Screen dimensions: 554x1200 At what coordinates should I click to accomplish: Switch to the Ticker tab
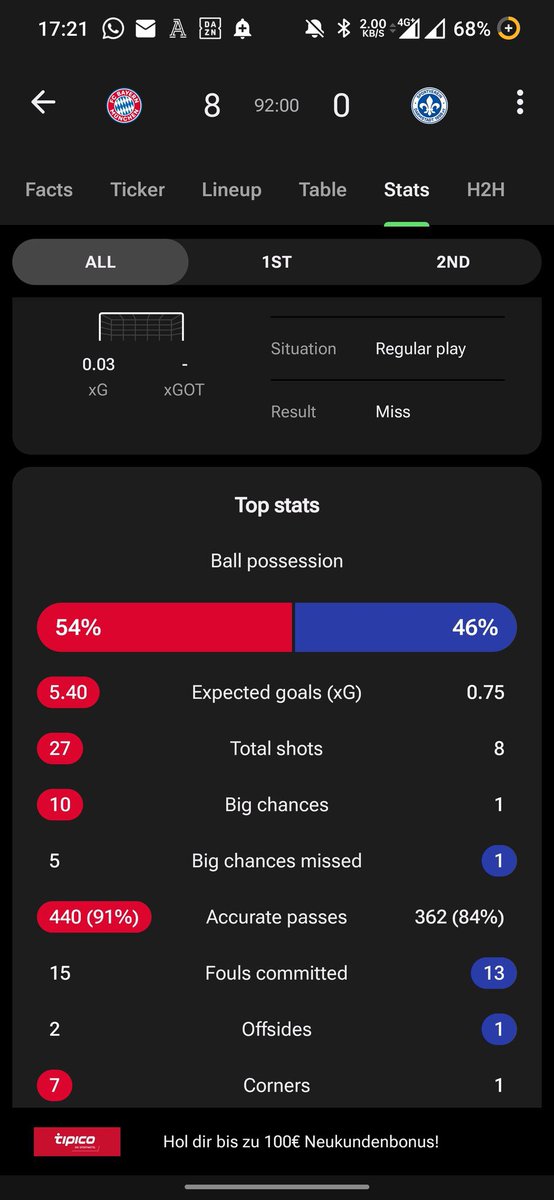coord(138,189)
